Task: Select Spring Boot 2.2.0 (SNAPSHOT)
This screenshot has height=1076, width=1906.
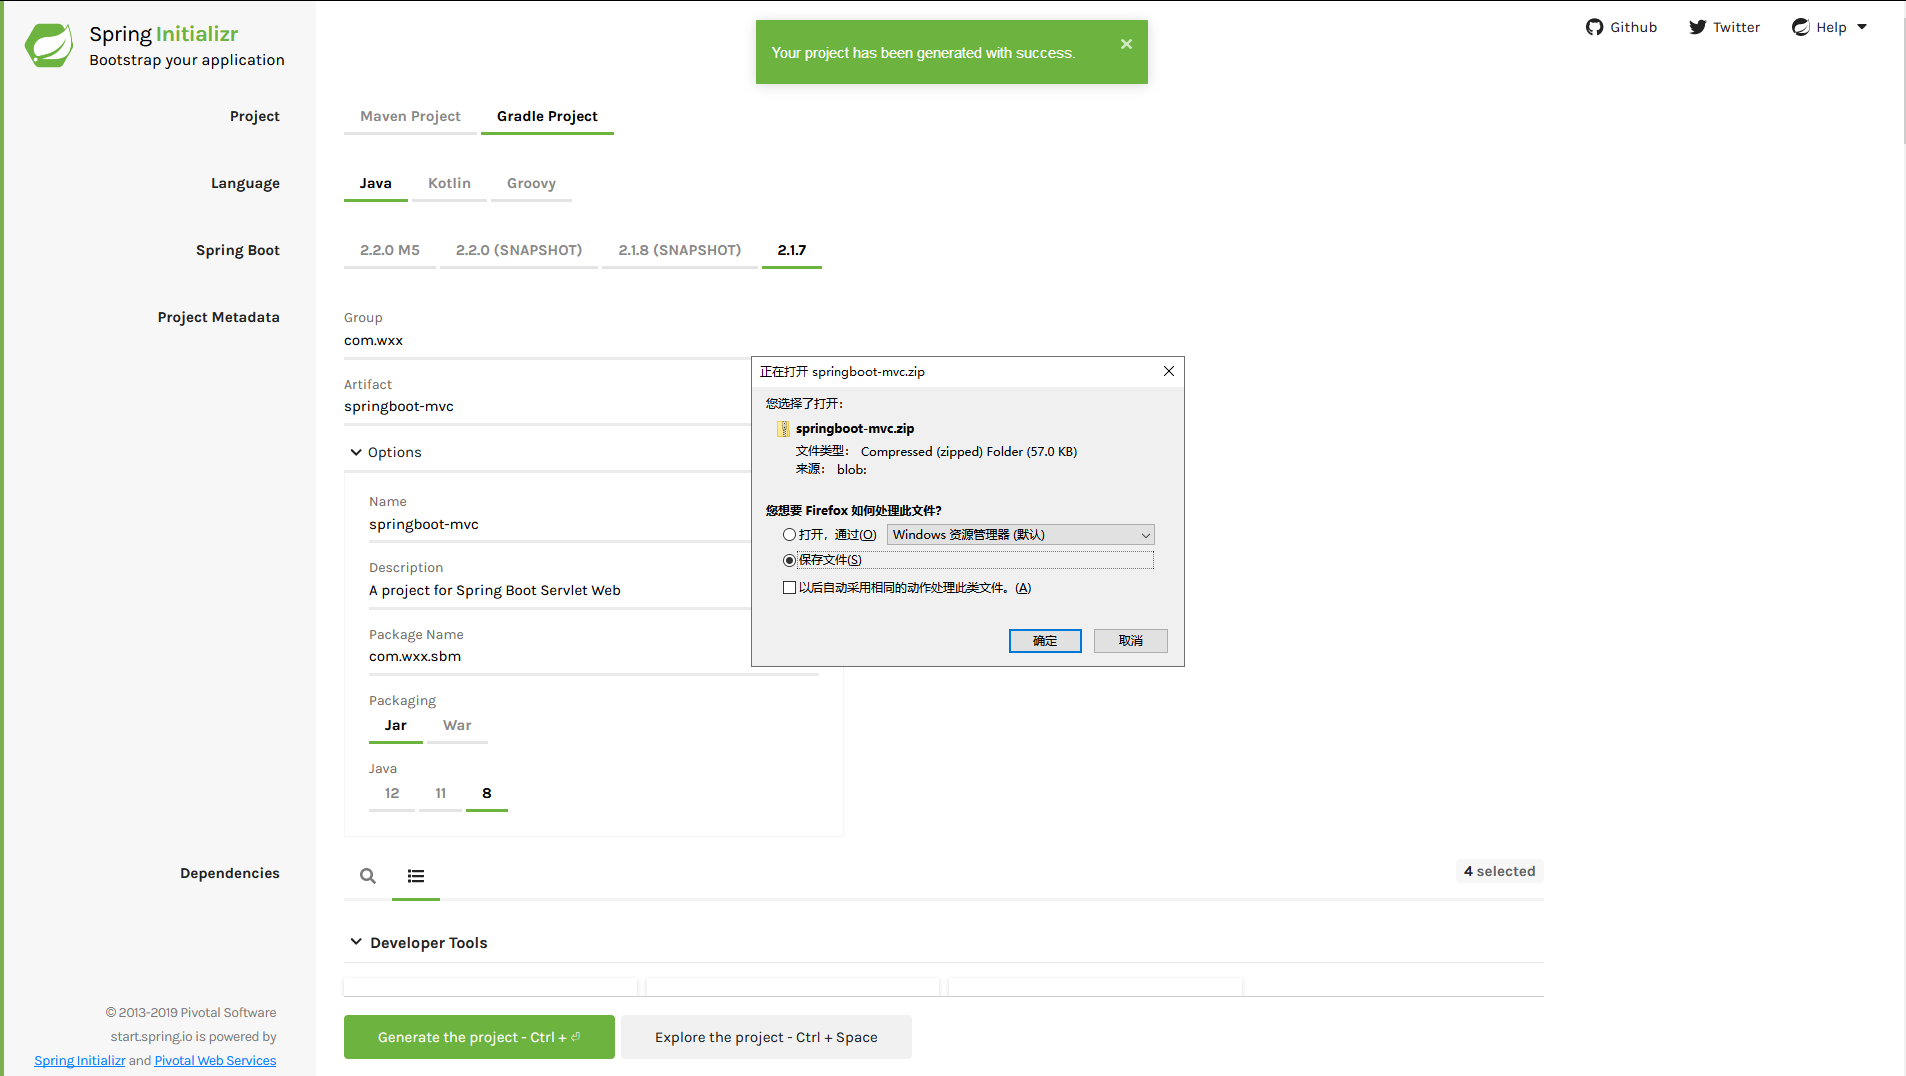Action: [519, 250]
